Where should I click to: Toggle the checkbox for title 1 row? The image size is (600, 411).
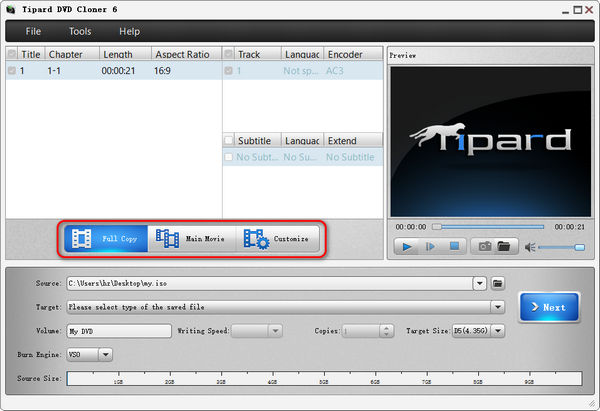point(12,70)
